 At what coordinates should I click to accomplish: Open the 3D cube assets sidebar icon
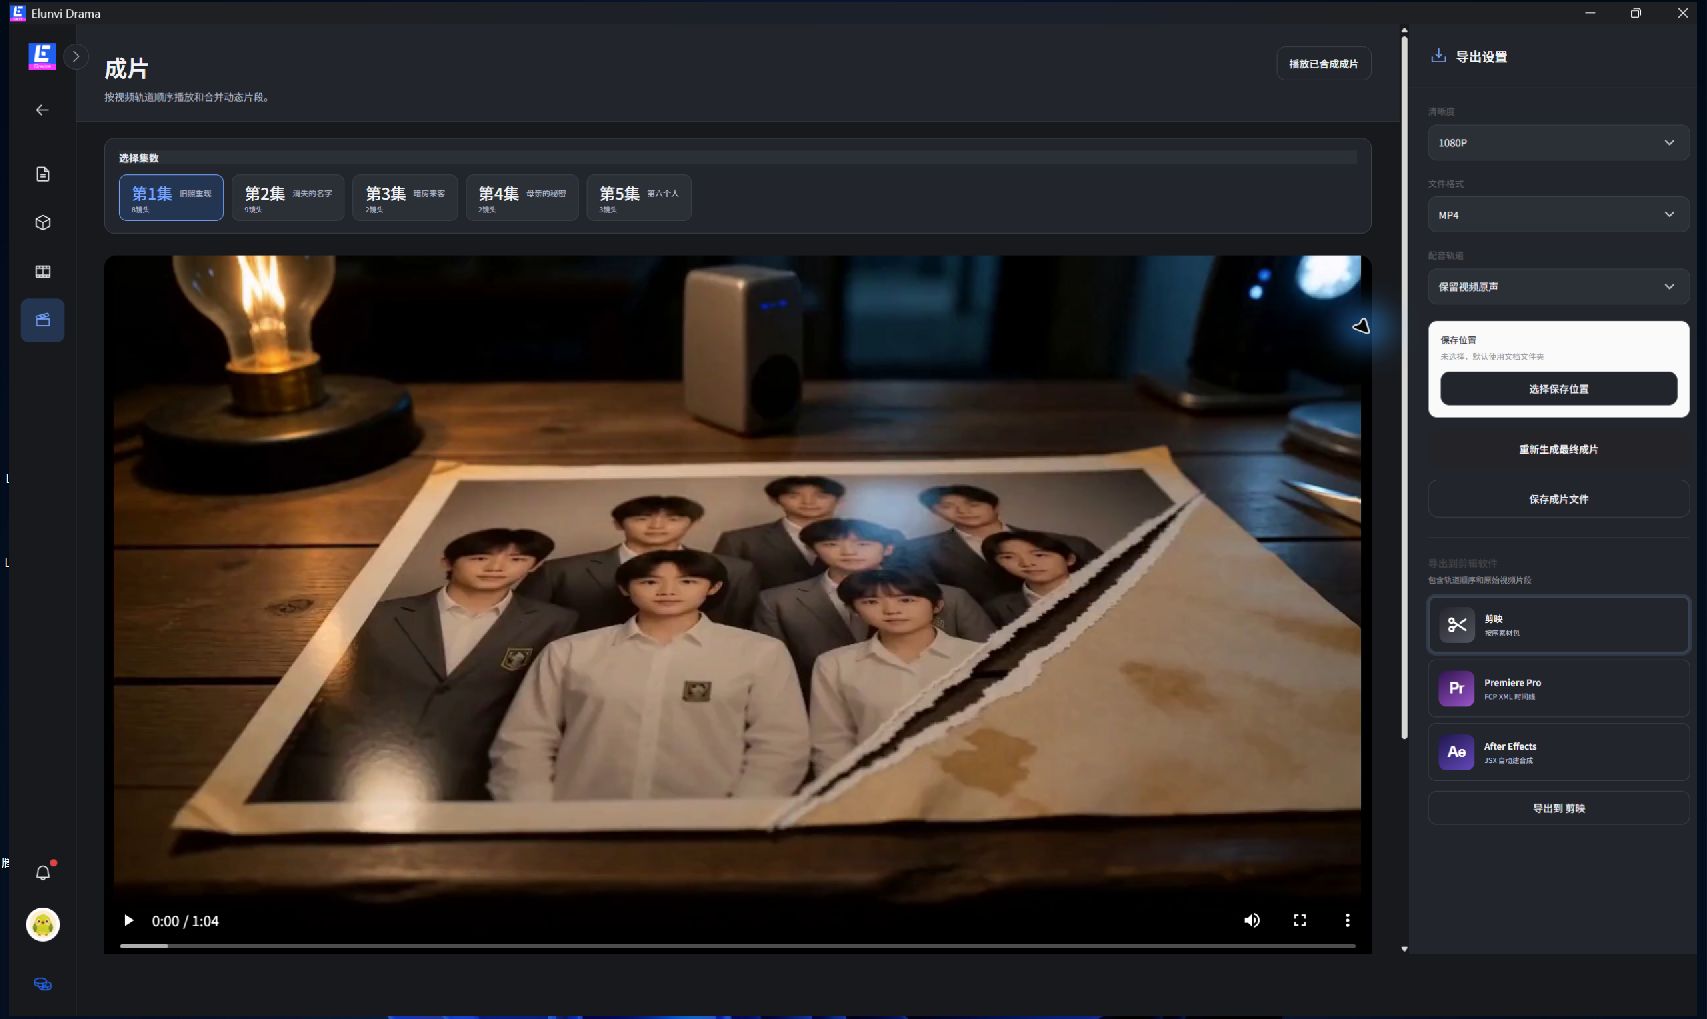(x=43, y=223)
